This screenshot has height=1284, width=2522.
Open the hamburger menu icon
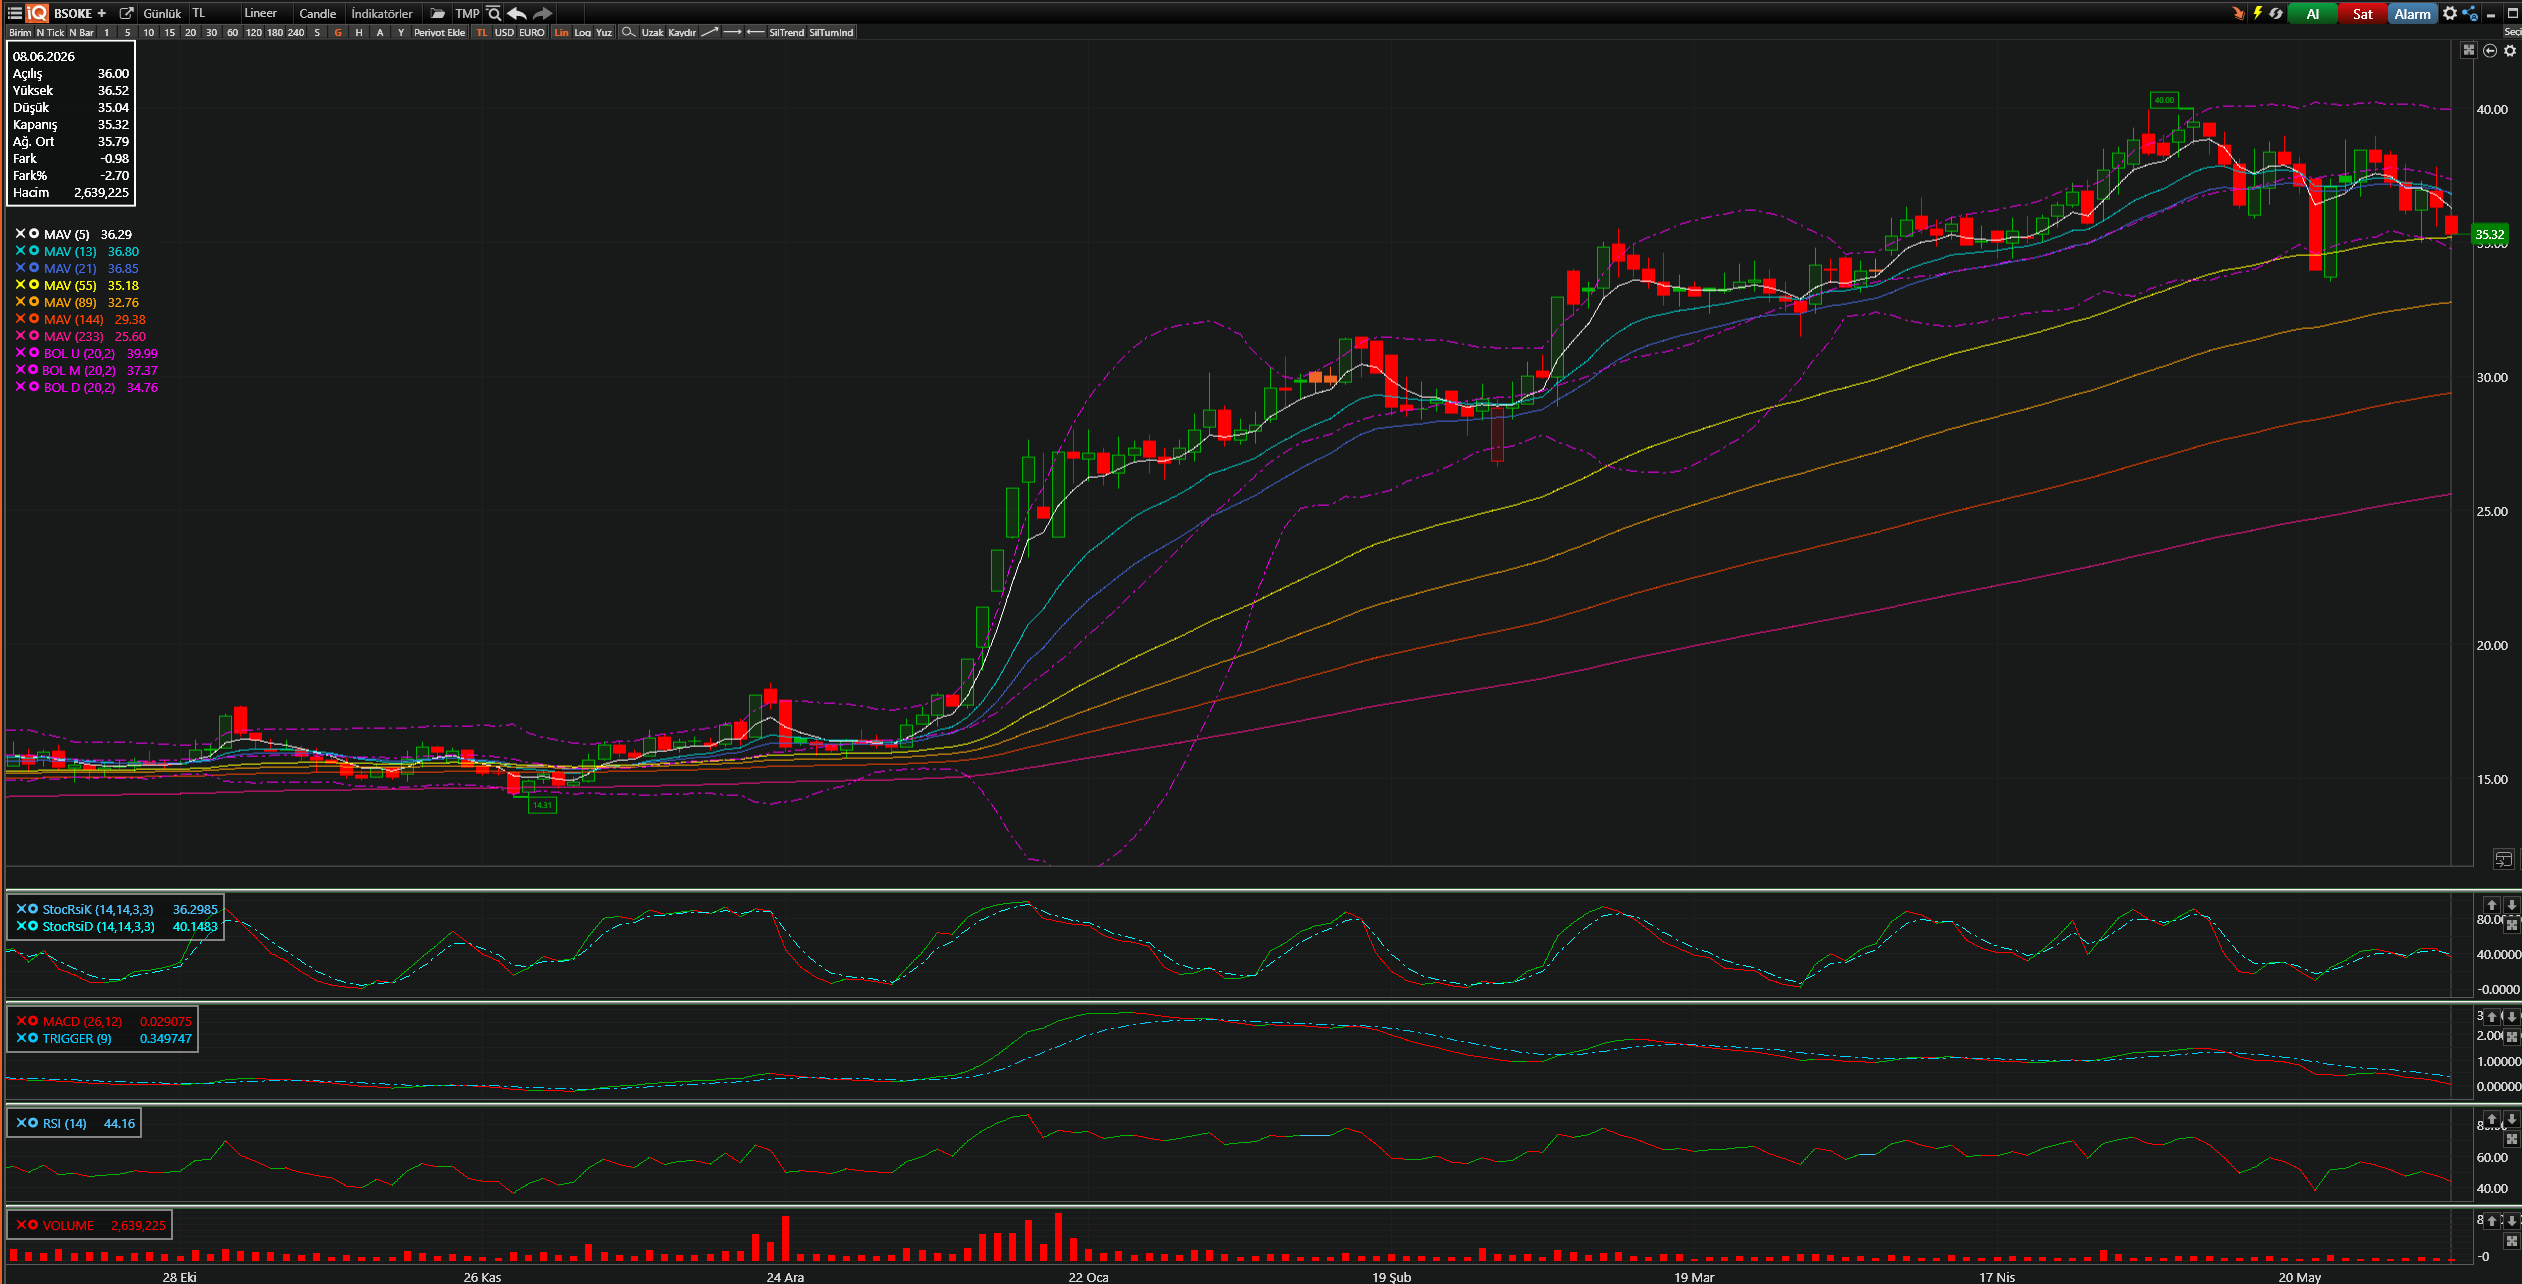[14, 13]
